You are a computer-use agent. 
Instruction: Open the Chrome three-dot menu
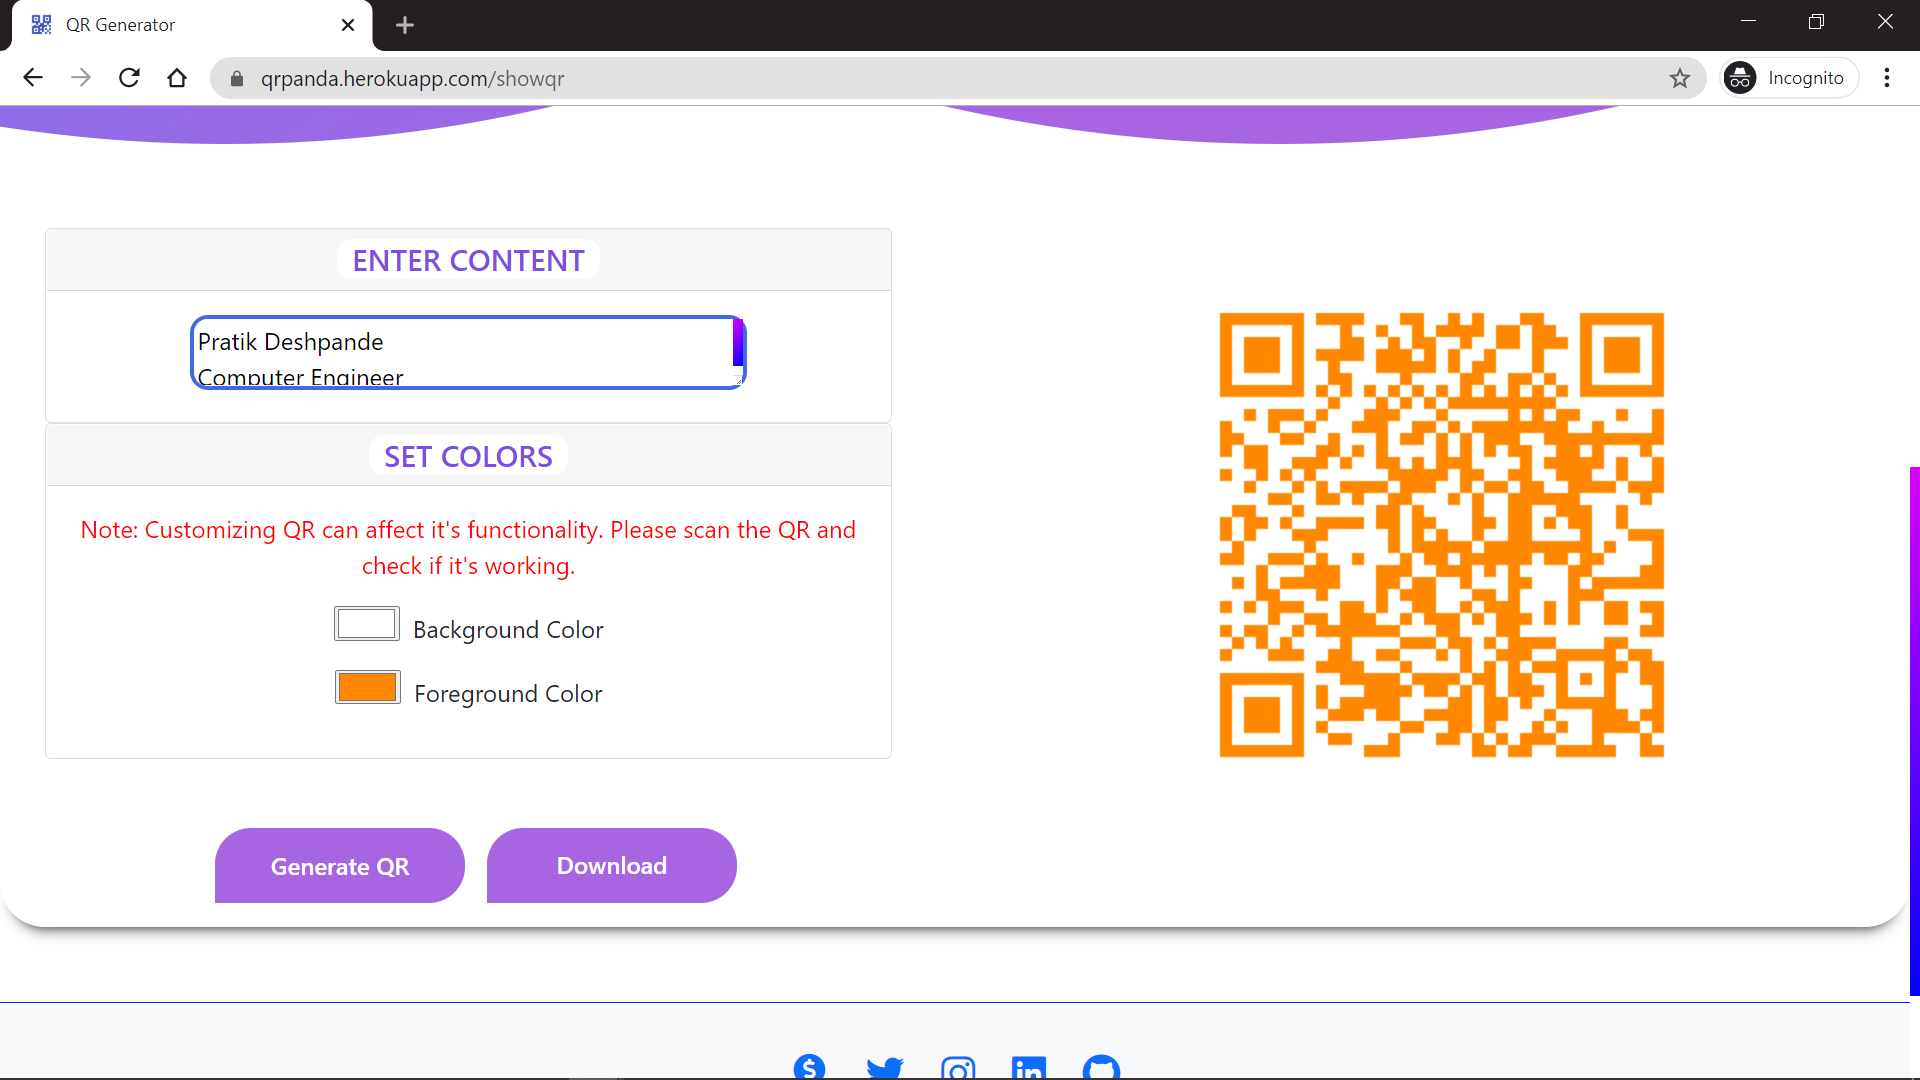pyautogui.click(x=1887, y=78)
